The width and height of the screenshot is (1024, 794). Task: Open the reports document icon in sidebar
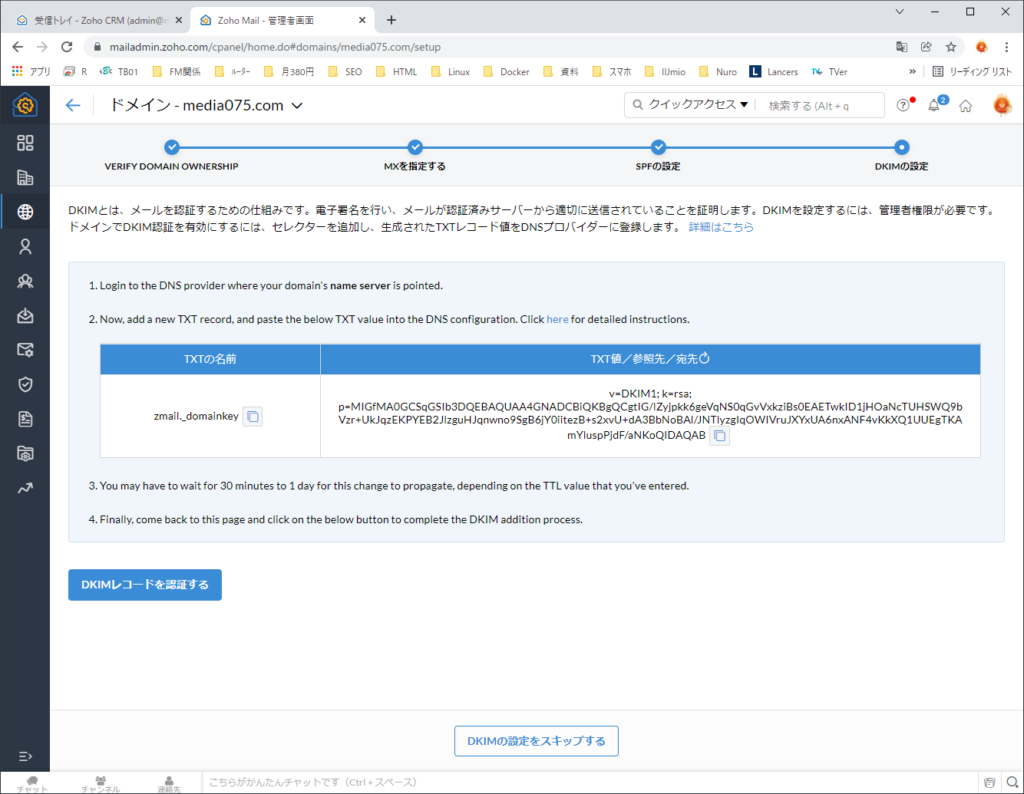click(x=25, y=419)
